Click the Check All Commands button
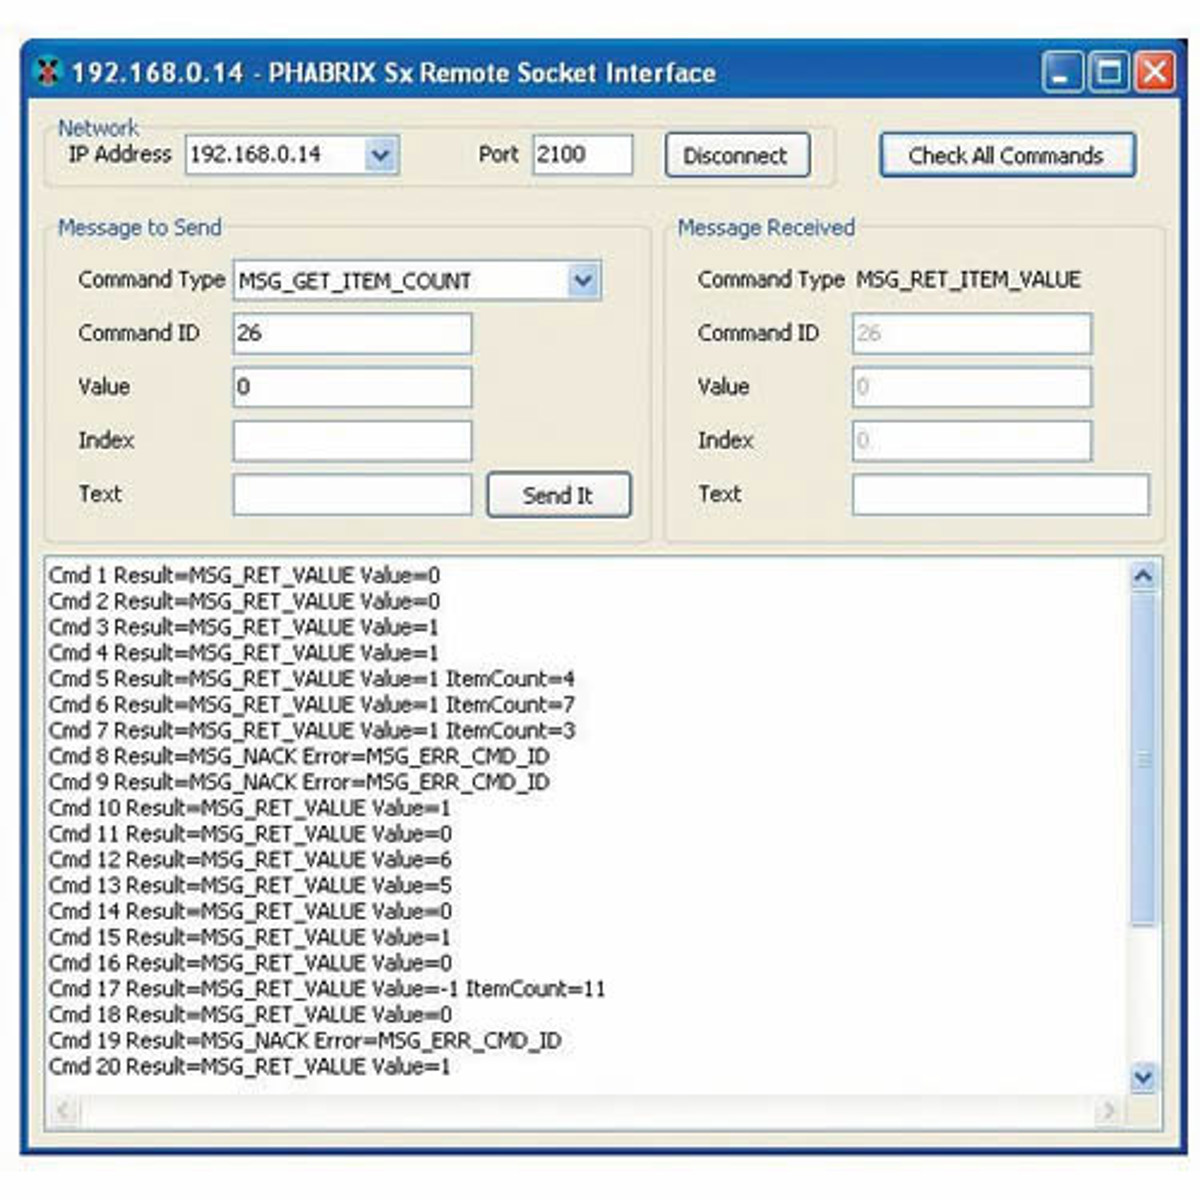The width and height of the screenshot is (1200, 1200). 1007,155
